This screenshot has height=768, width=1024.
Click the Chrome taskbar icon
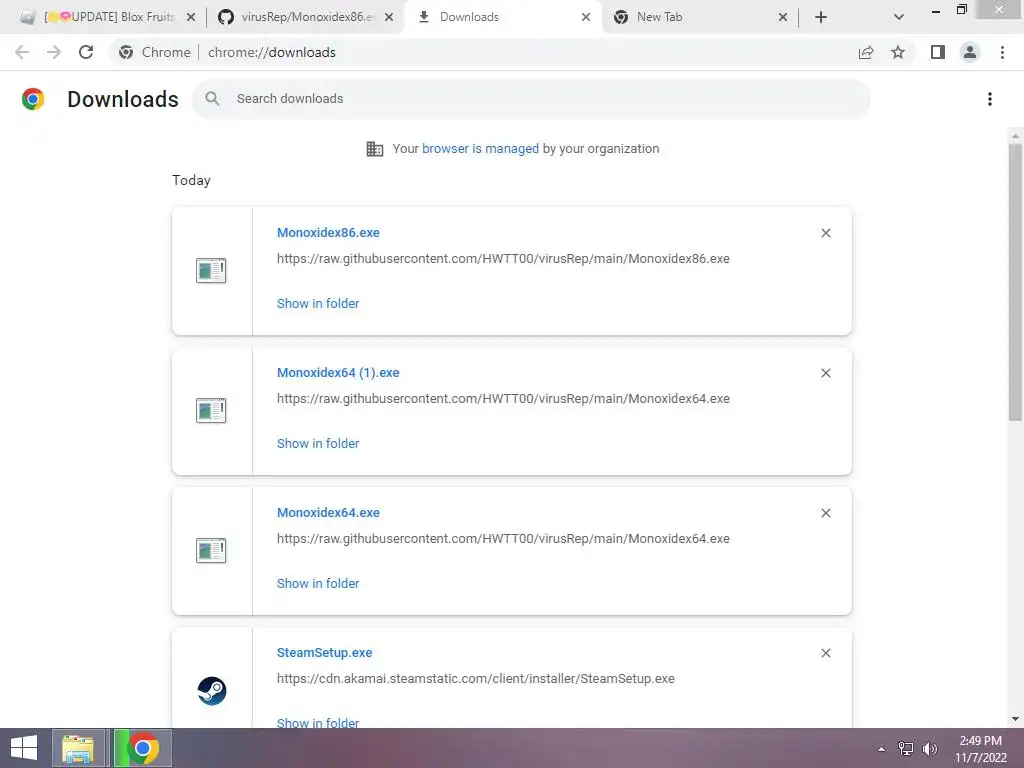[x=142, y=748]
